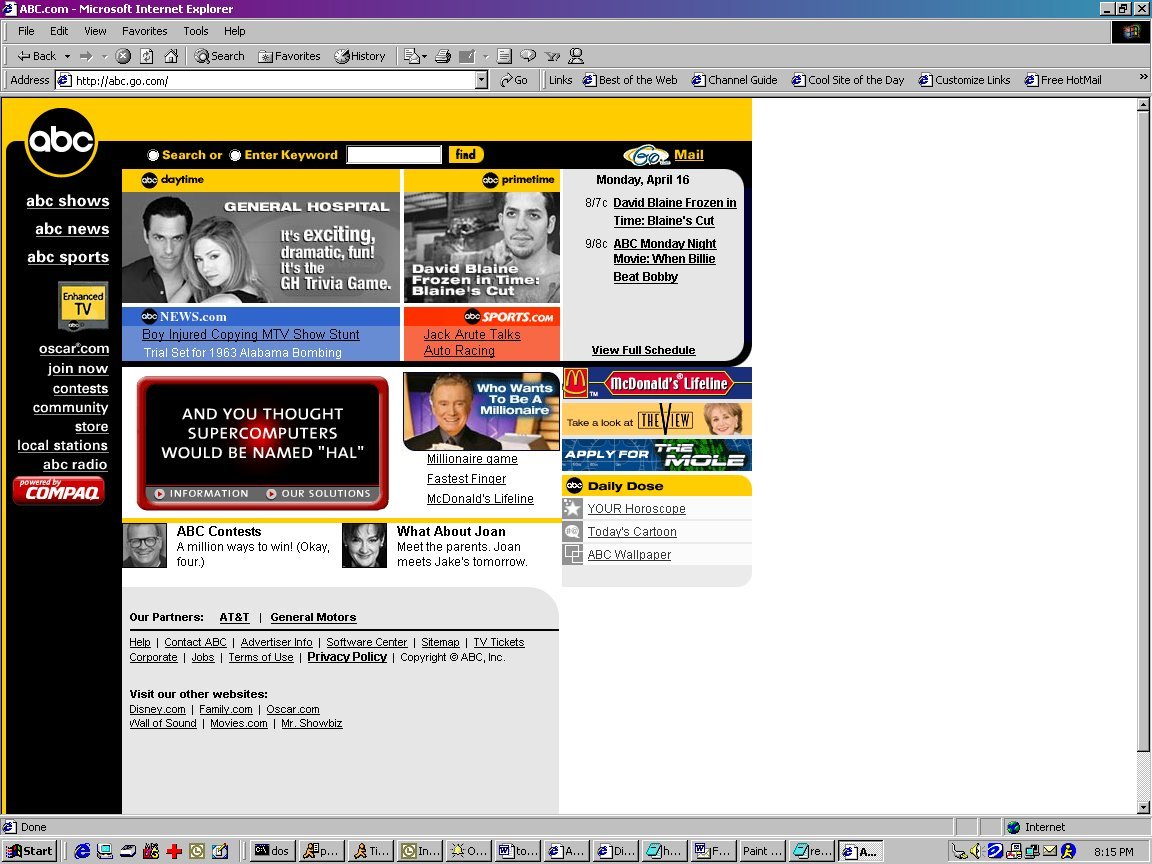Click the icon beside ABC Wallpaper
The width and height of the screenshot is (1152, 864).
tap(572, 554)
